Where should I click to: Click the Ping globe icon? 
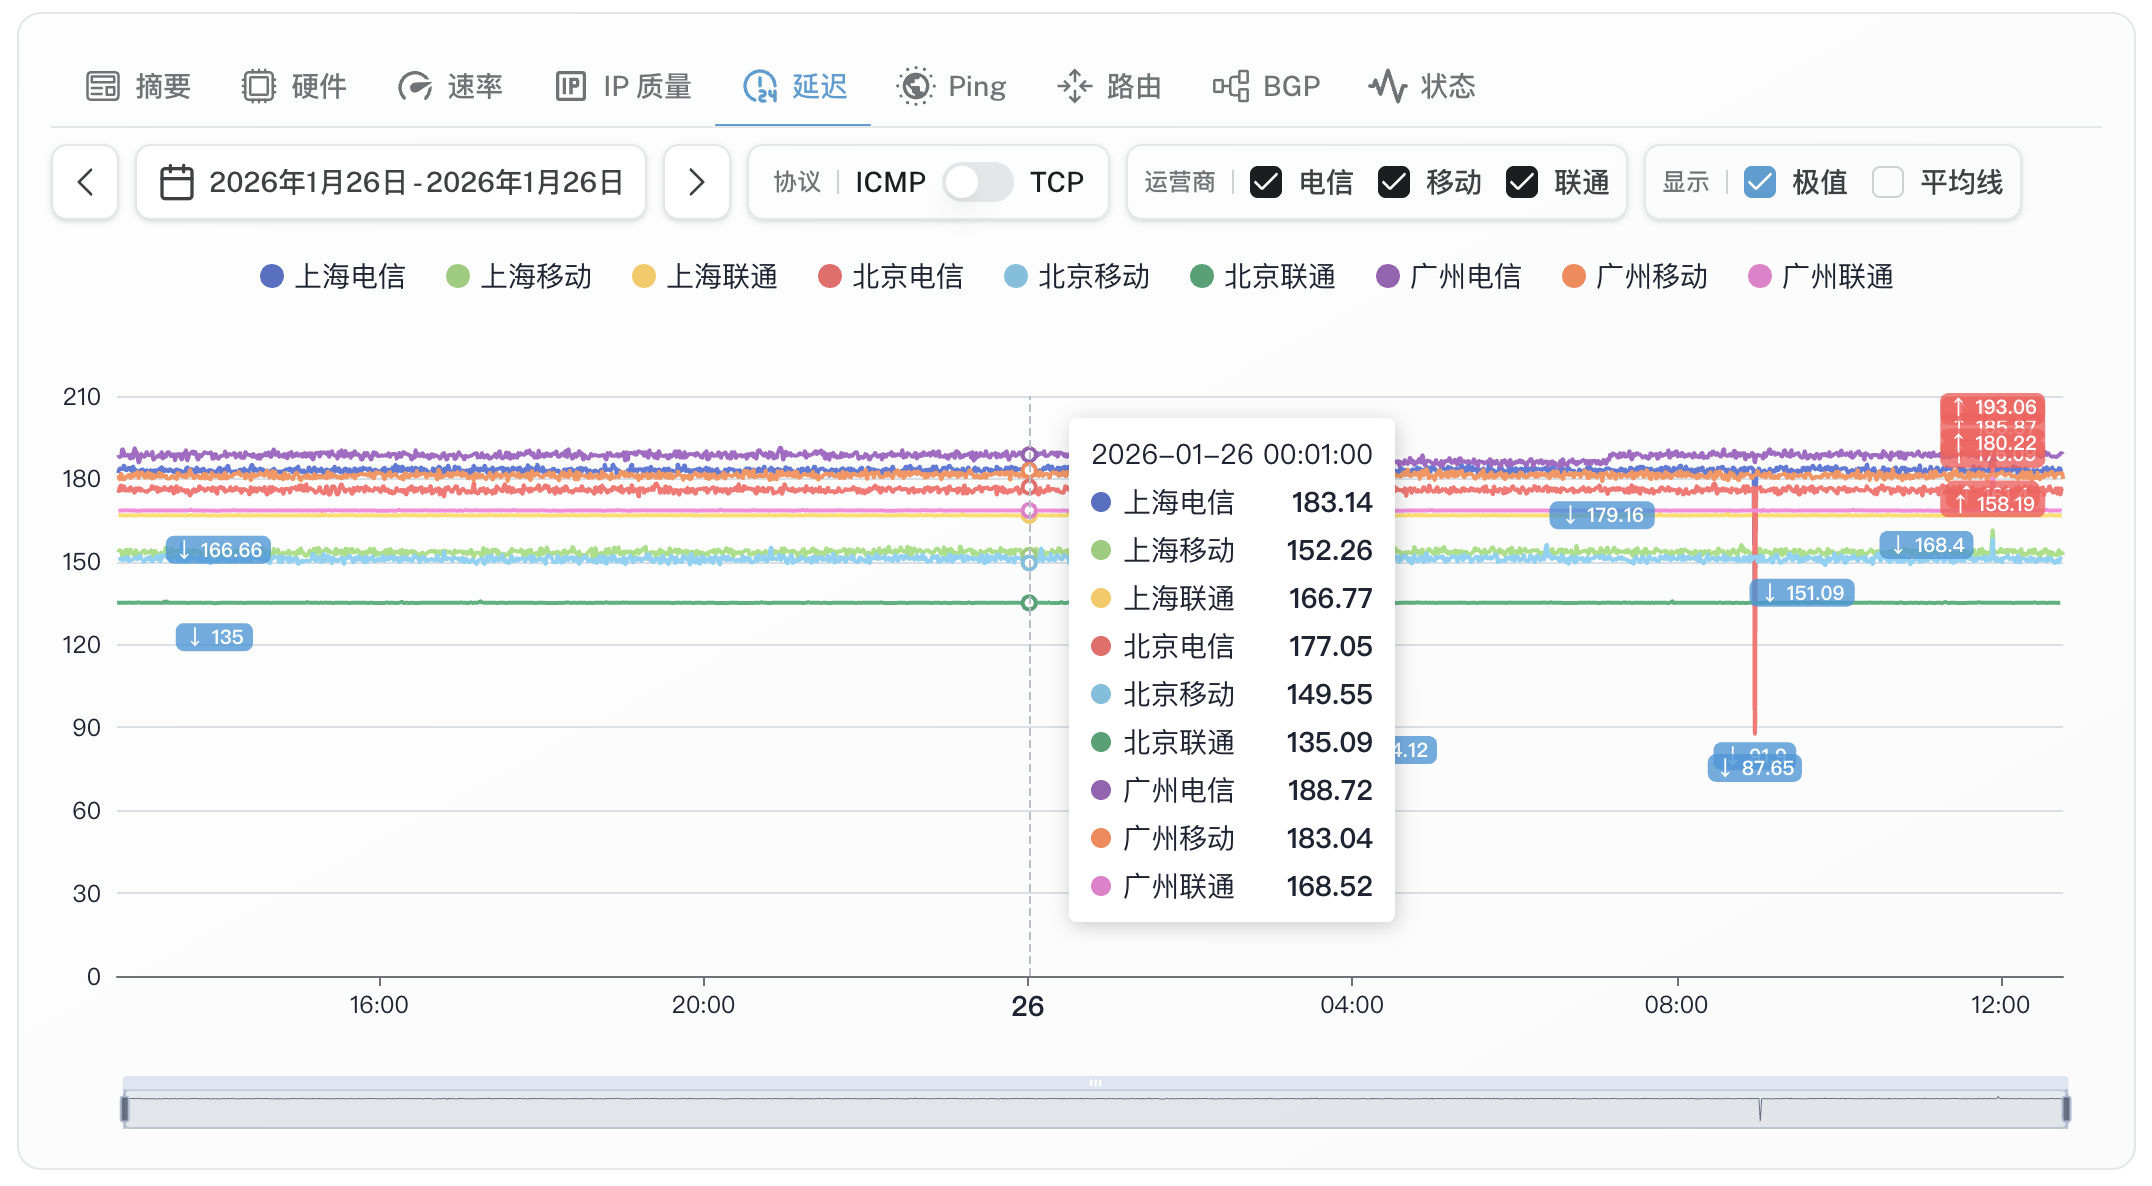[x=915, y=87]
